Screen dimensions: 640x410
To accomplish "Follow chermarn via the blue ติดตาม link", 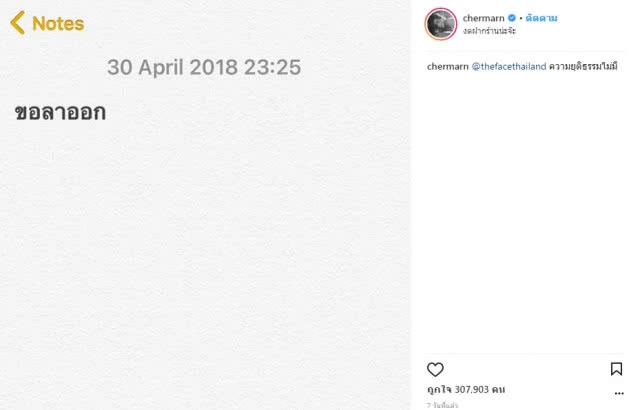I will [541, 18].
